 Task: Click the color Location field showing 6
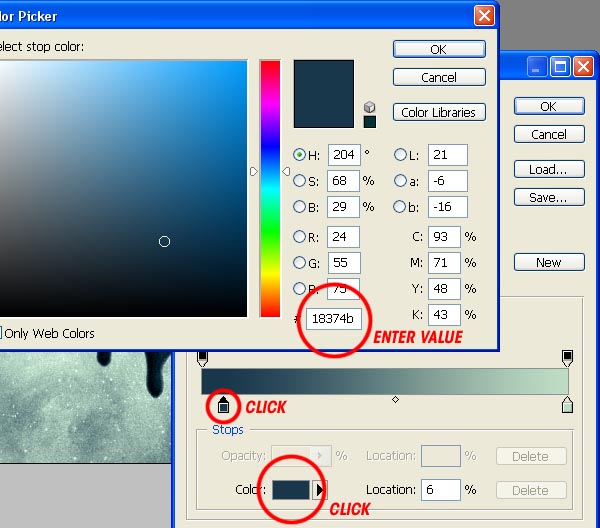441,490
